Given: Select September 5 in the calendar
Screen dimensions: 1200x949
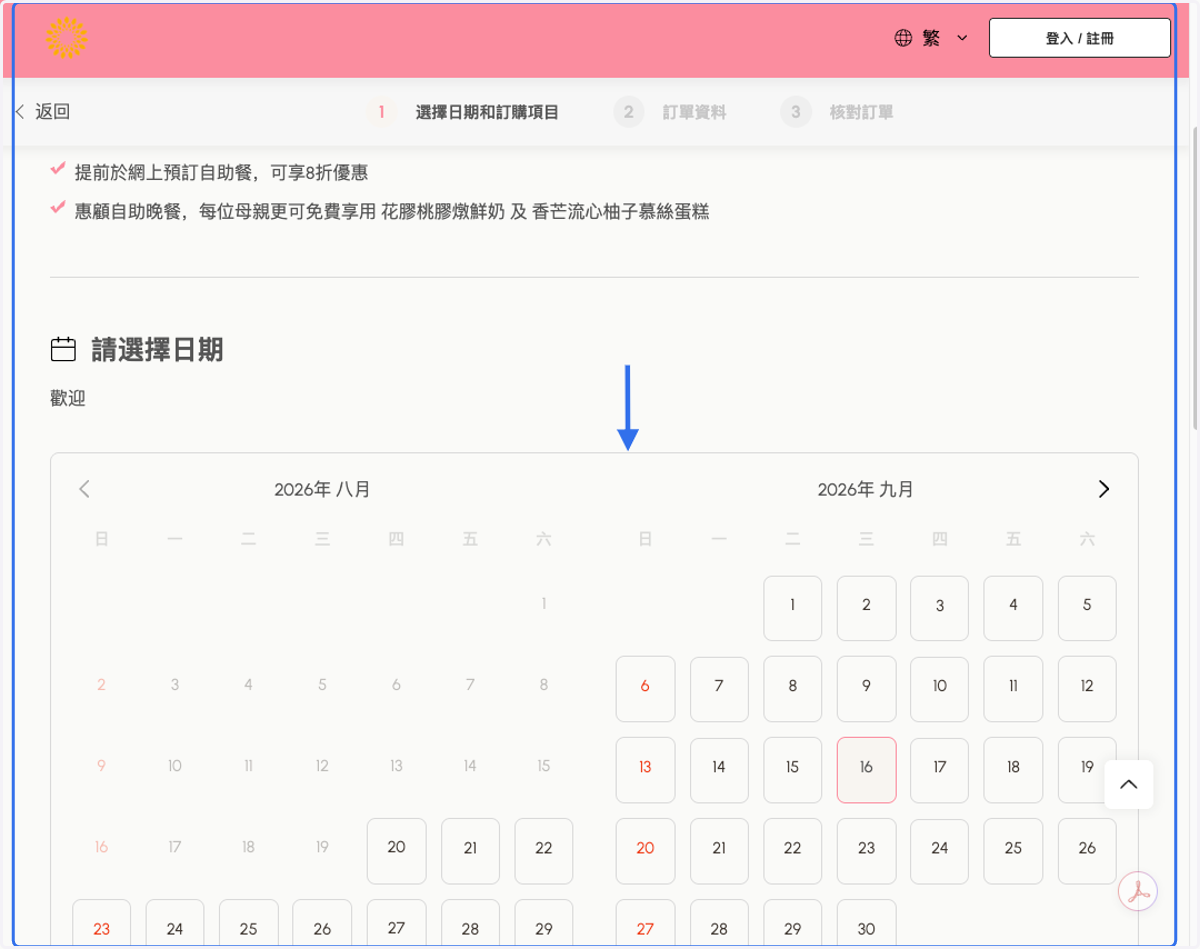Looking at the screenshot, I should pos(1087,608).
